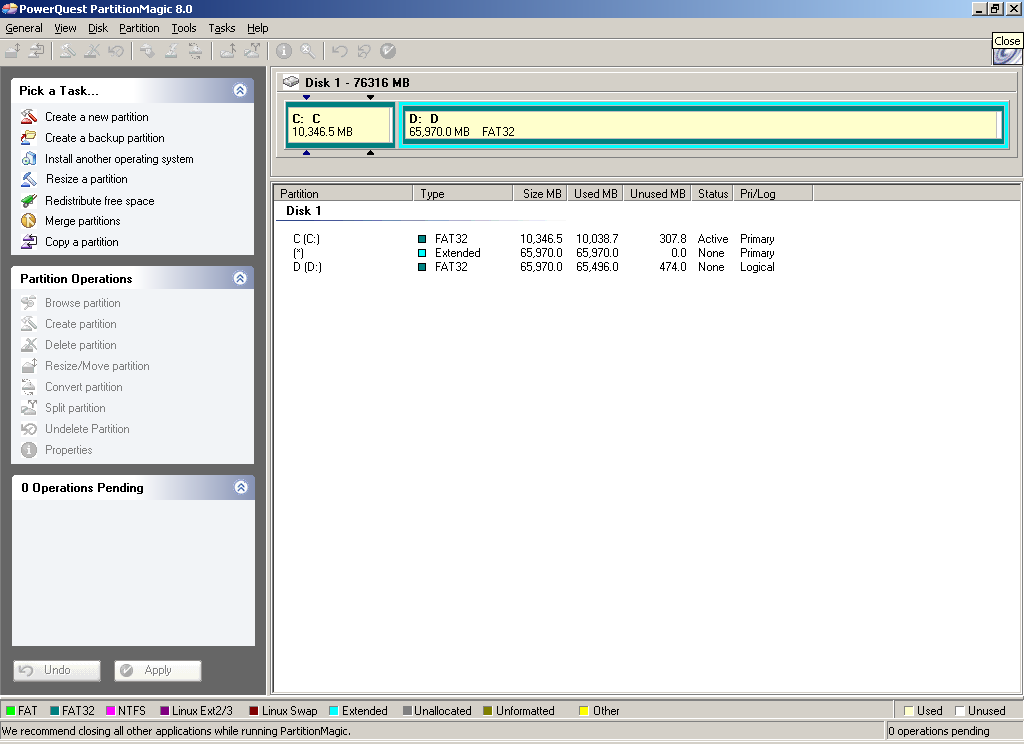The height and width of the screenshot is (744, 1024).
Task: Collapse the Pick a Task panel
Action: pos(240,90)
